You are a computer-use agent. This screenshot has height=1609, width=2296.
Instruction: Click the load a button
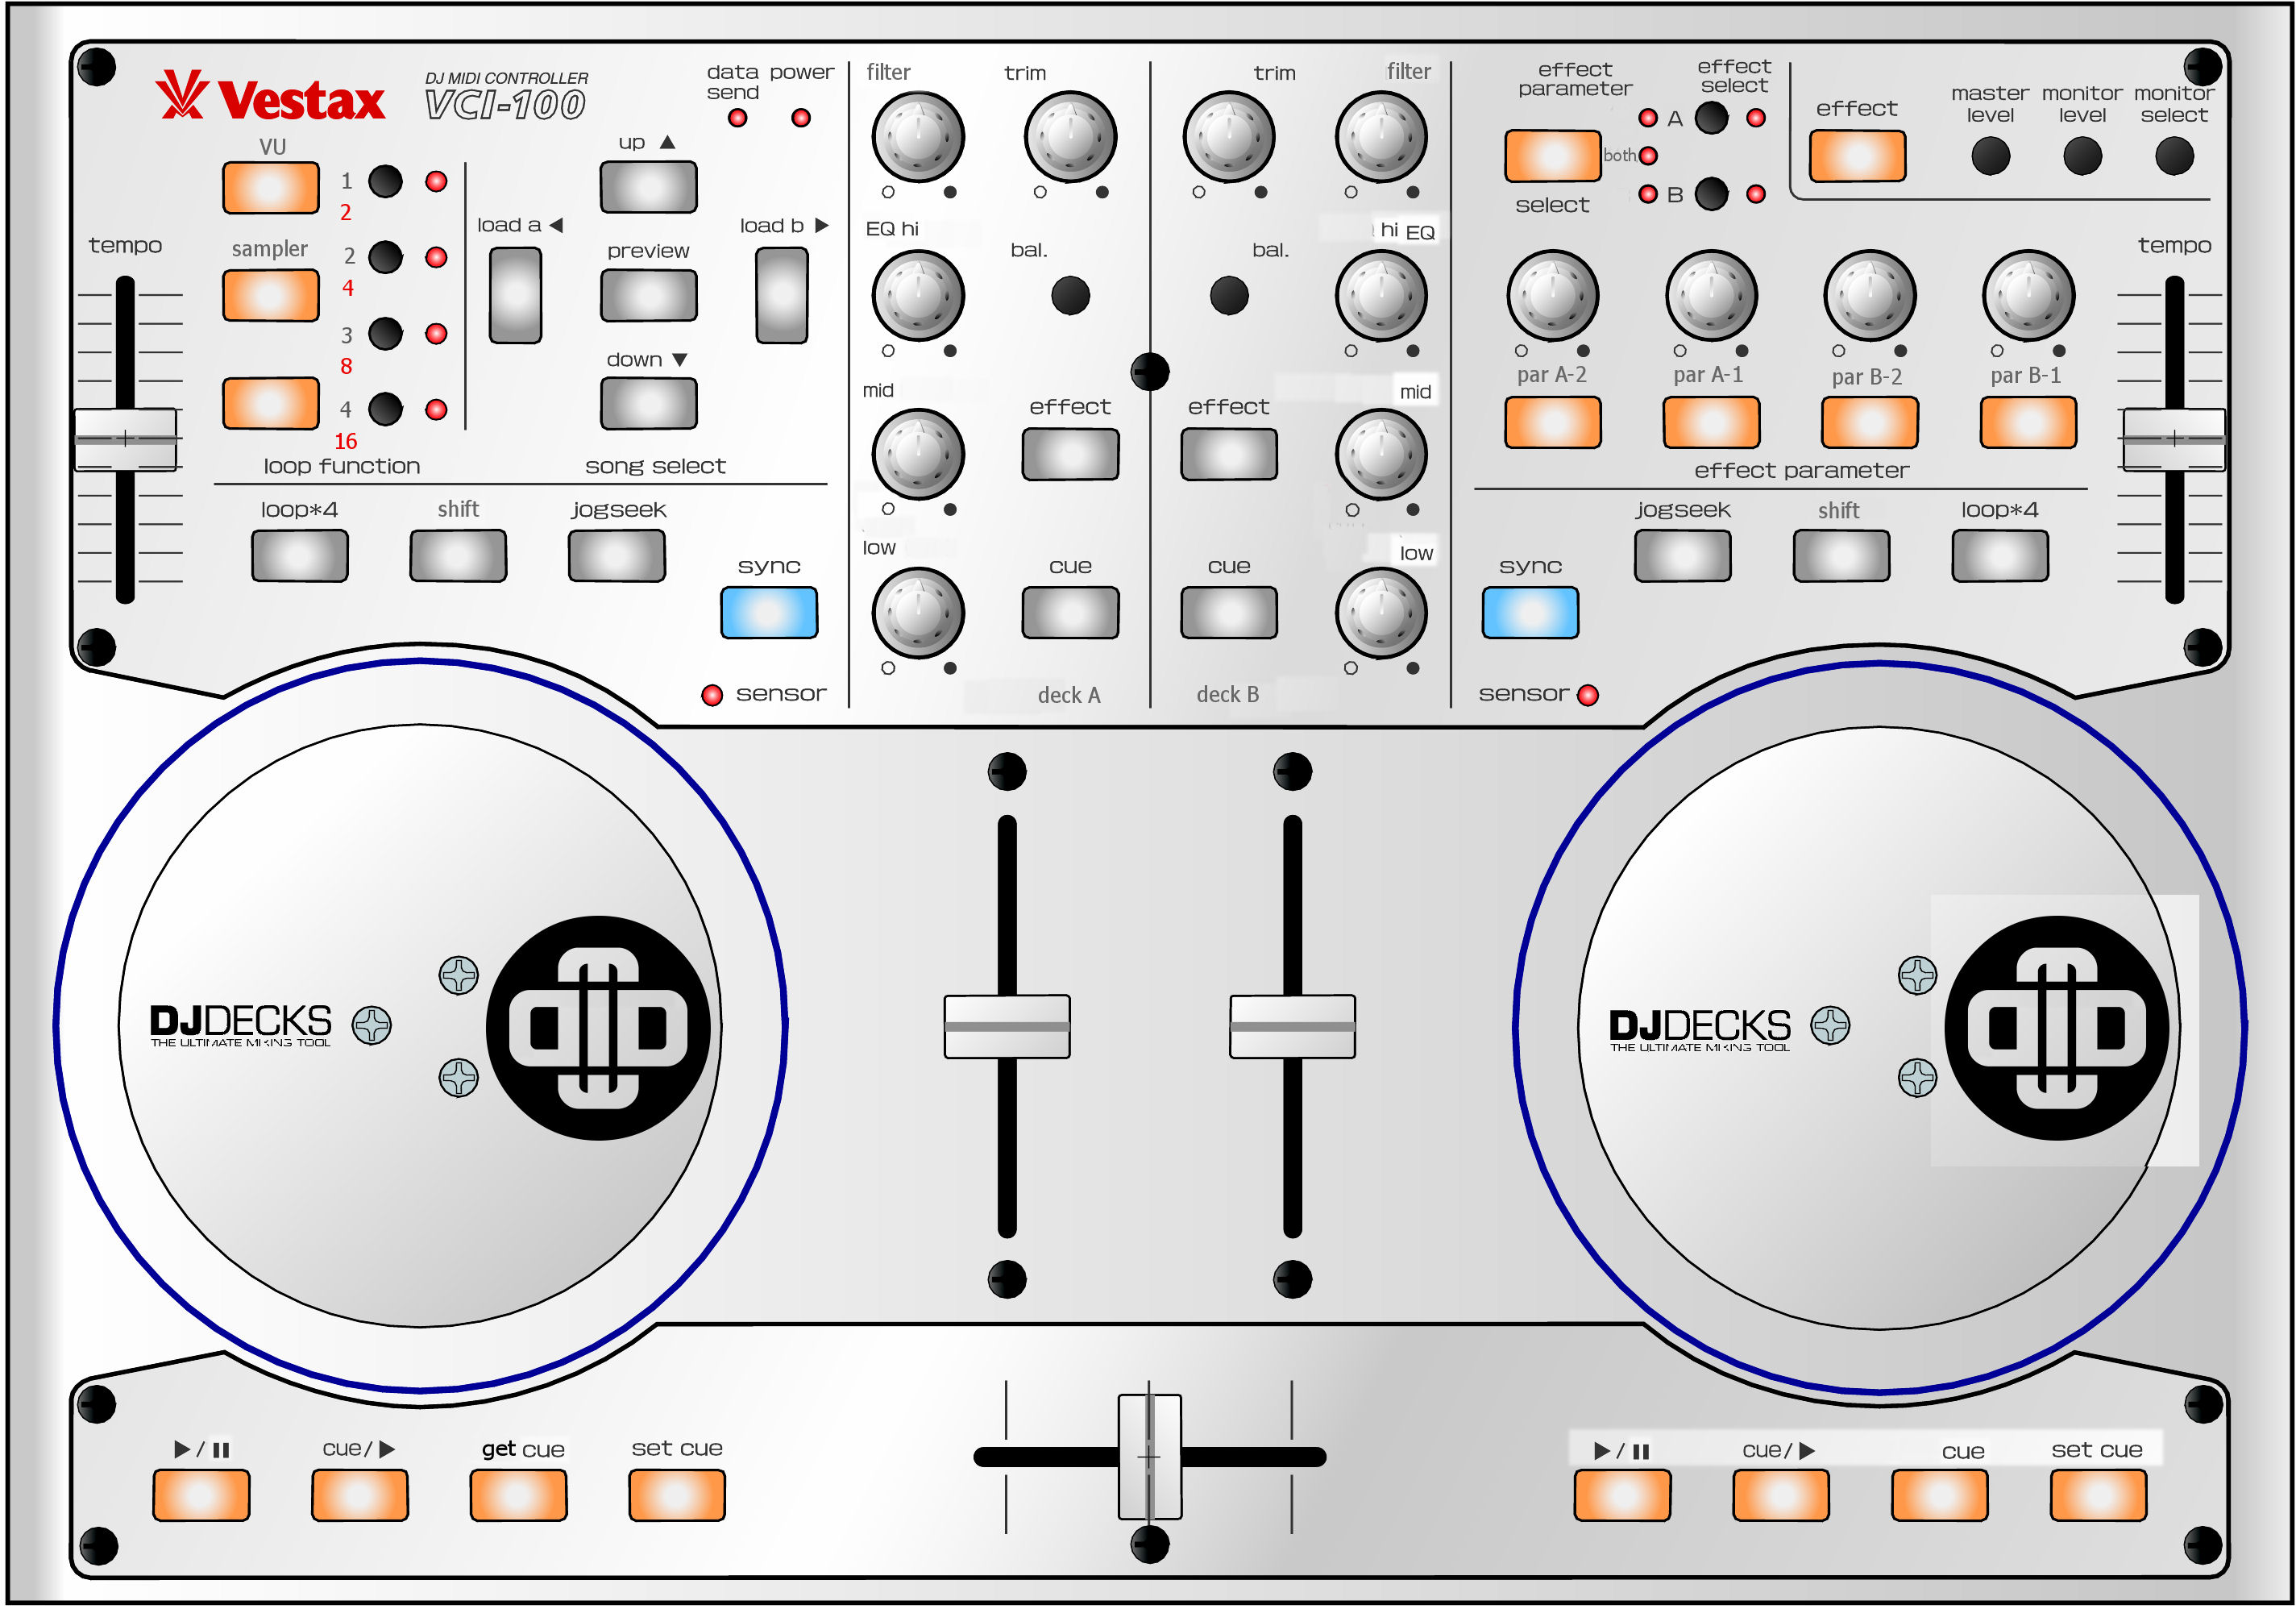pyautogui.click(x=515, y=295)
